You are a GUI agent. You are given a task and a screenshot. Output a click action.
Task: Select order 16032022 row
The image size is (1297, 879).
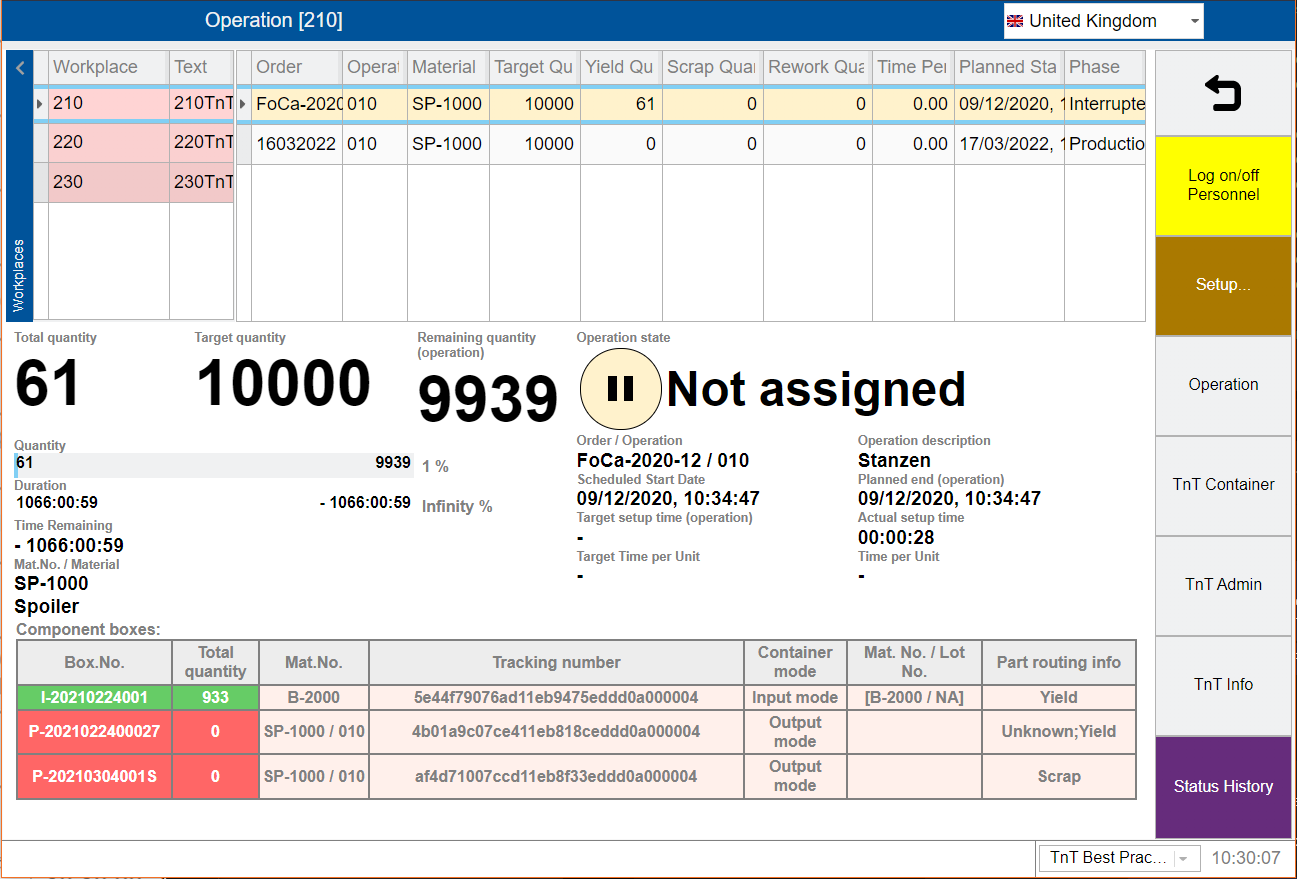click(x=295, y=144)
